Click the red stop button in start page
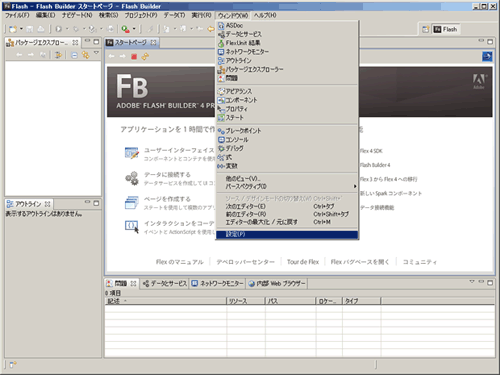This screenshot has height=375, width=500. [x=134, y=57]
